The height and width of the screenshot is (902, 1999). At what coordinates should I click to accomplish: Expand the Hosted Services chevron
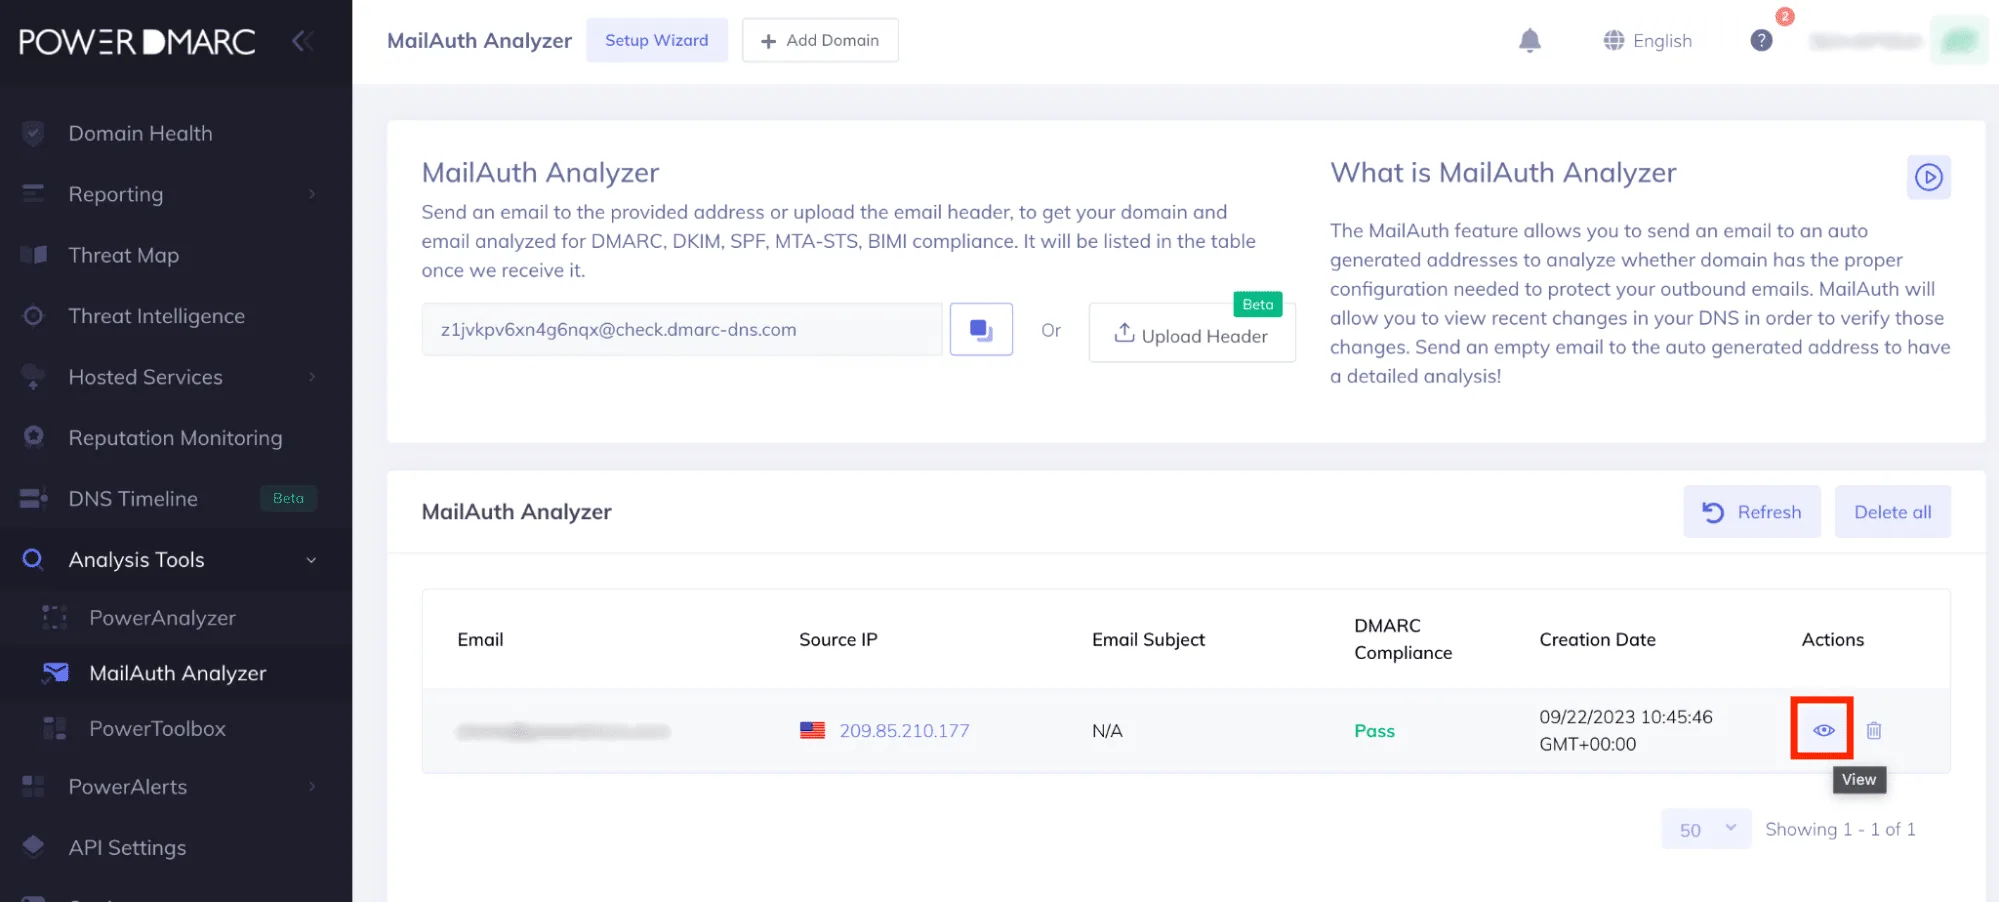311,377
